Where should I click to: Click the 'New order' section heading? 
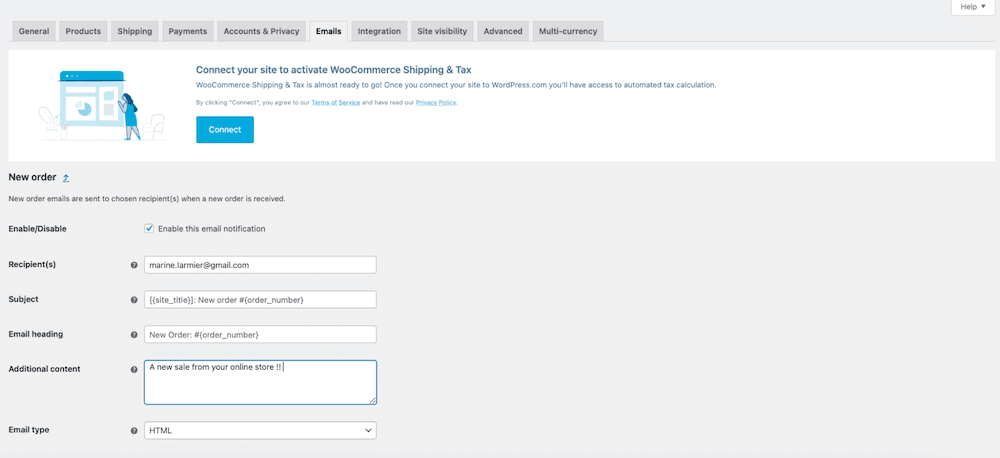tap(32, 177)
